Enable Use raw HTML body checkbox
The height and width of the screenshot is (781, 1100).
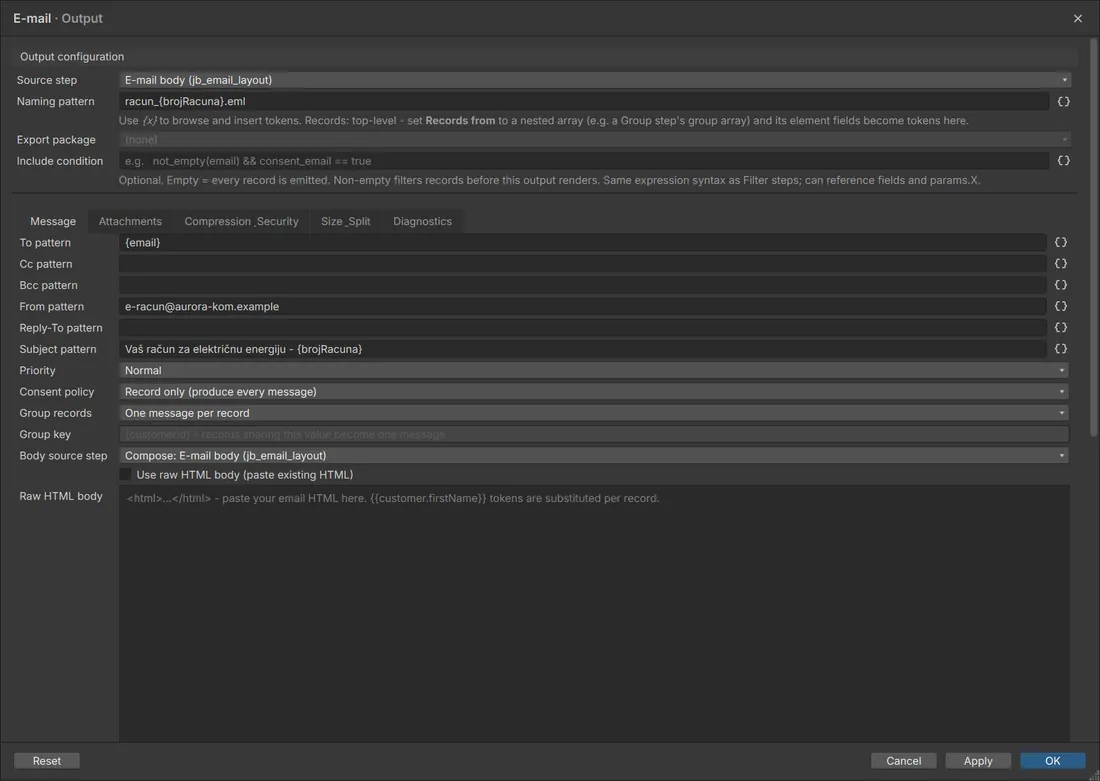point(125,474)
